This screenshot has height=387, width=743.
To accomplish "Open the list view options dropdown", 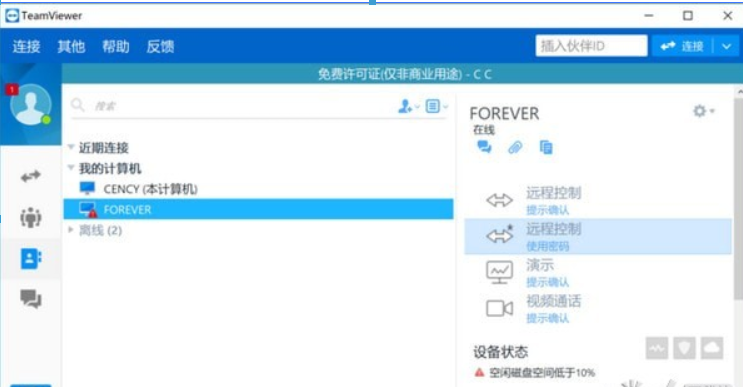I will (436, 106).
